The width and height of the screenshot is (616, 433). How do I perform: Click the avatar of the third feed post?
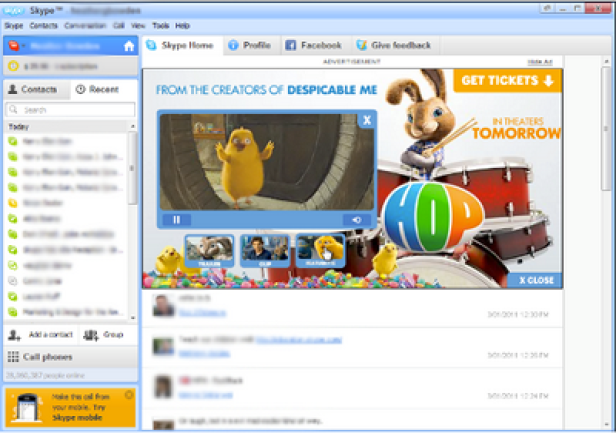(163, 386)
